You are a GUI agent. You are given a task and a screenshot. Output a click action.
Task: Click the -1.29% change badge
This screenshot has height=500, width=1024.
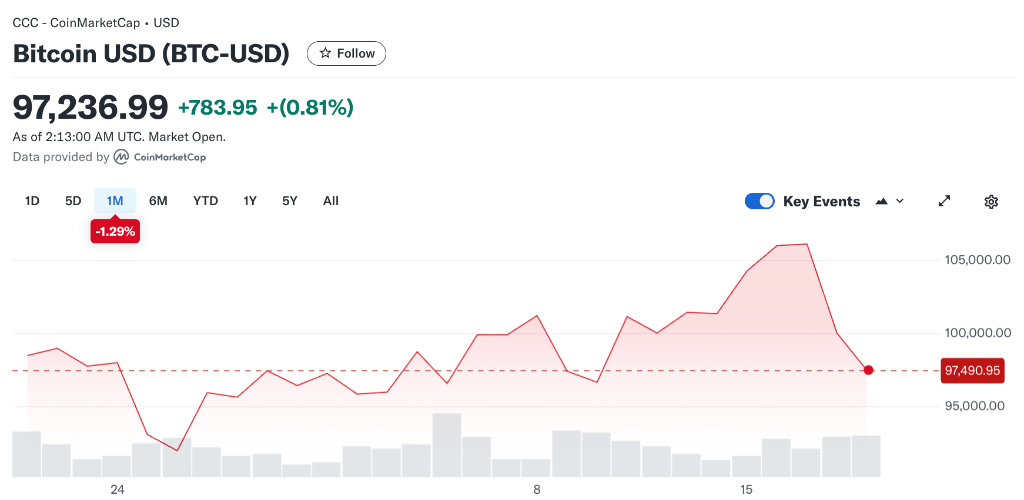pos(115,232)
